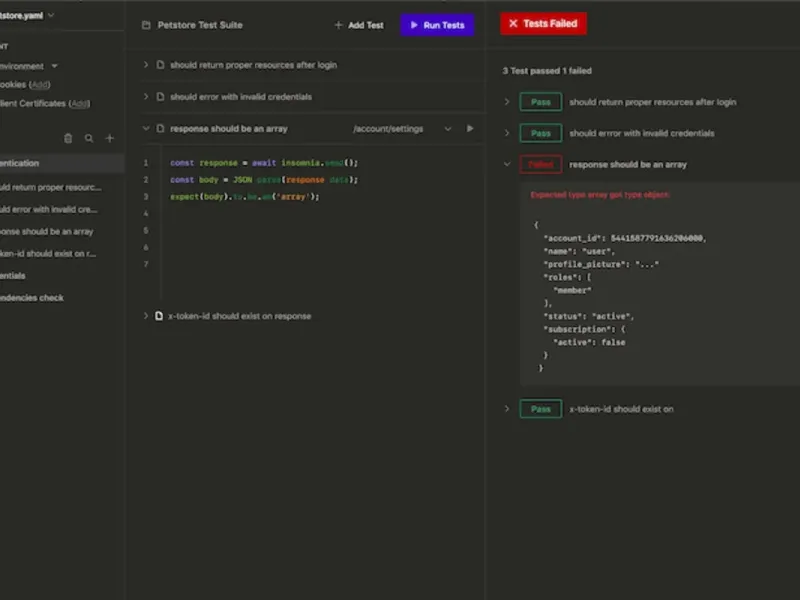800x600 pixels.
Task: Click the search magnifier icon in sidebar
Action: (x=89, y=139)
